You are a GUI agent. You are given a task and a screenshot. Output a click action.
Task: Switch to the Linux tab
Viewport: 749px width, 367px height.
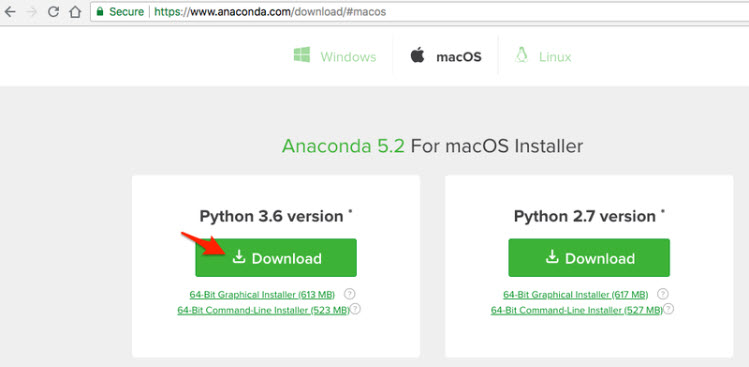[543, 56]
